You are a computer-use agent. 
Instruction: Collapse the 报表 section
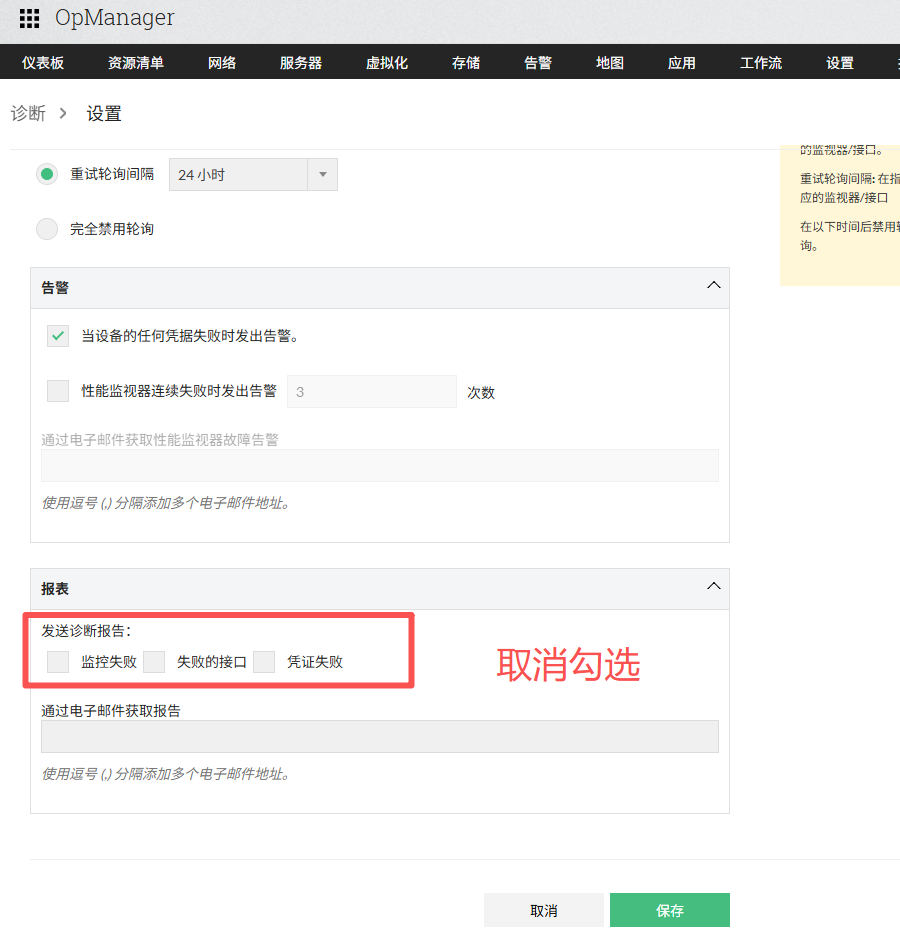coord(713,587)
